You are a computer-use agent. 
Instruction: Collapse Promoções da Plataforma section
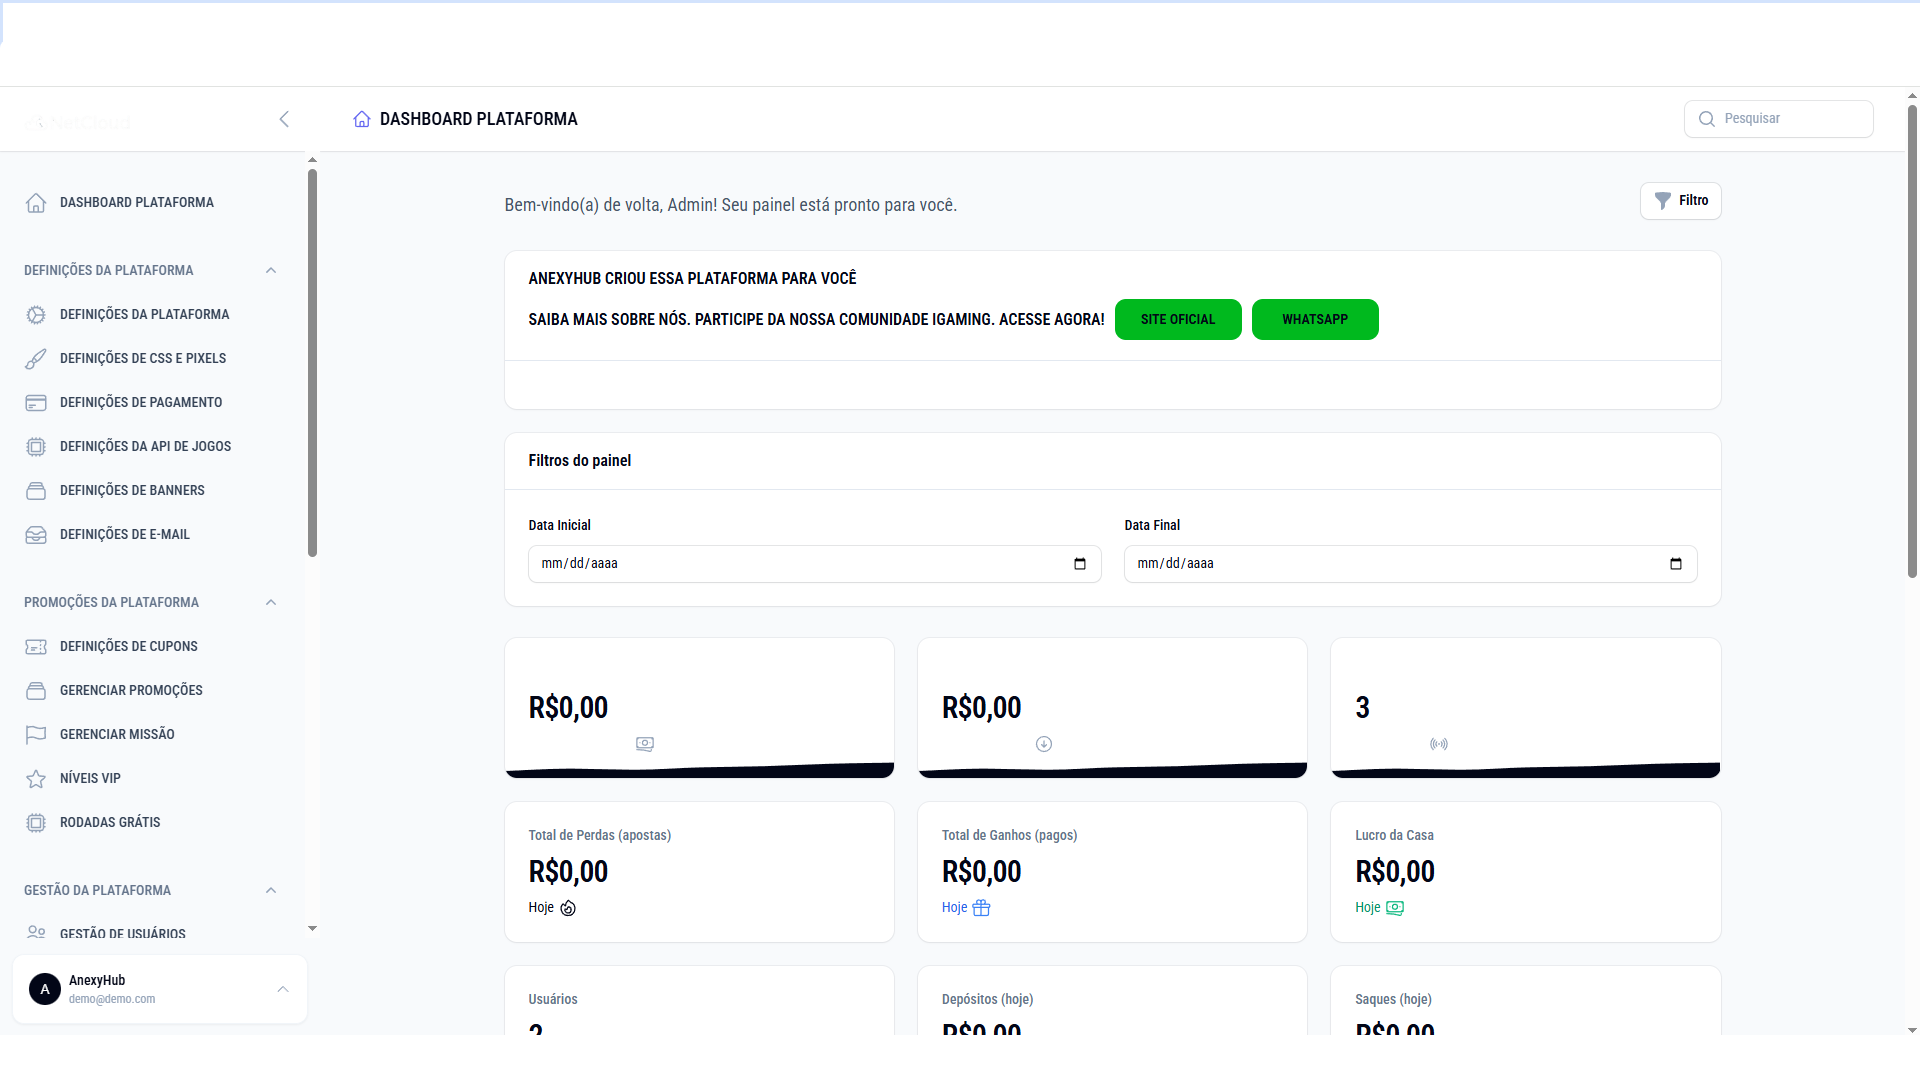coord(271,603)
